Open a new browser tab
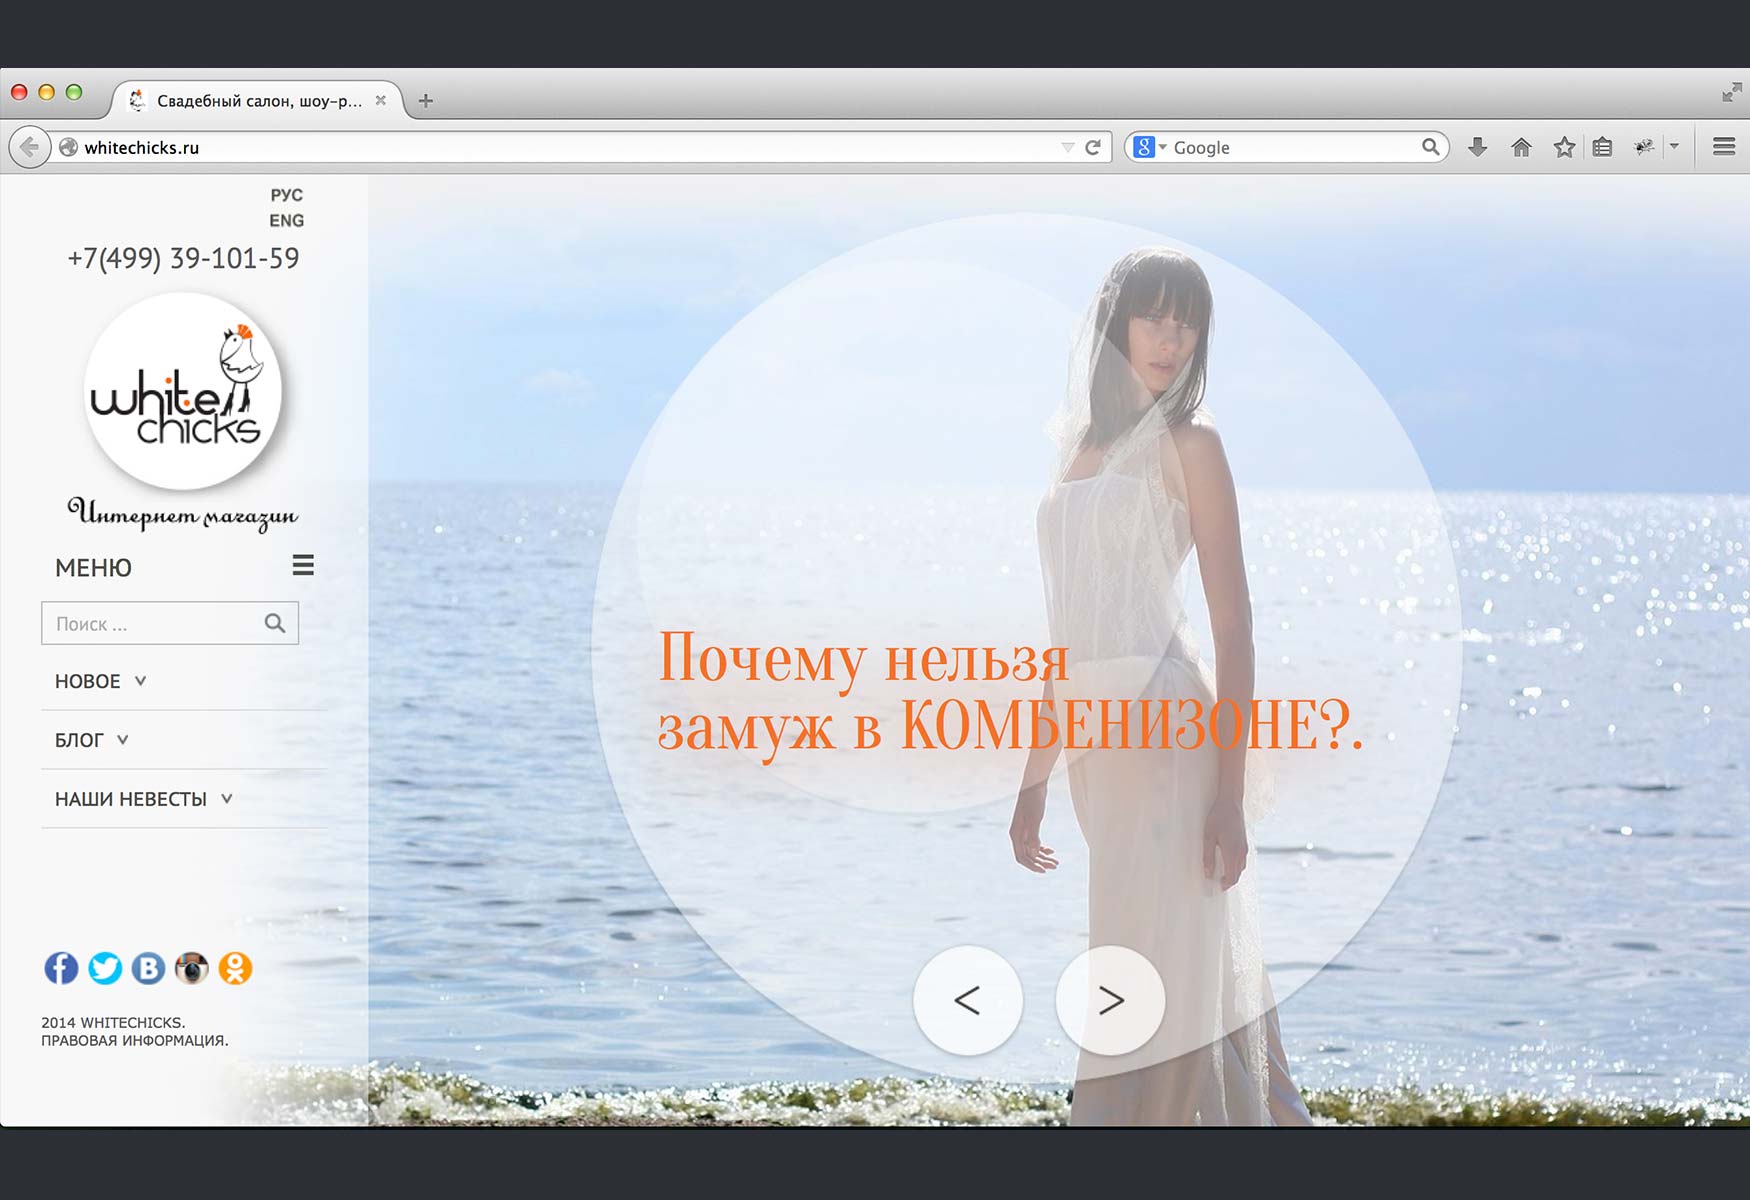 [426, 101]
